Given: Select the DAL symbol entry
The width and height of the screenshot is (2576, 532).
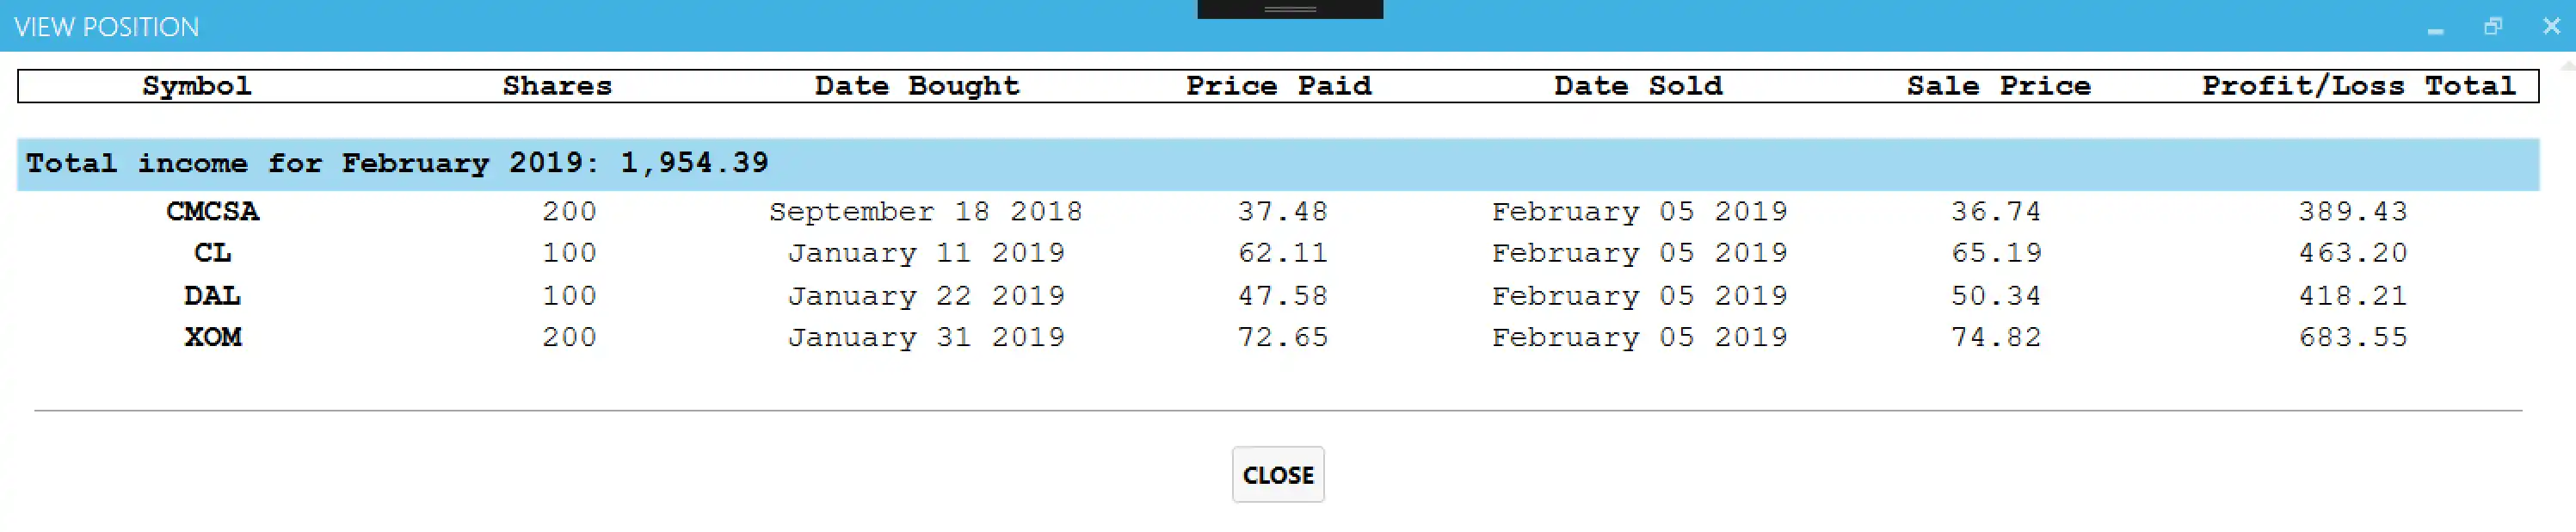Looking at the screenshot, I should [x=213, y=296].
